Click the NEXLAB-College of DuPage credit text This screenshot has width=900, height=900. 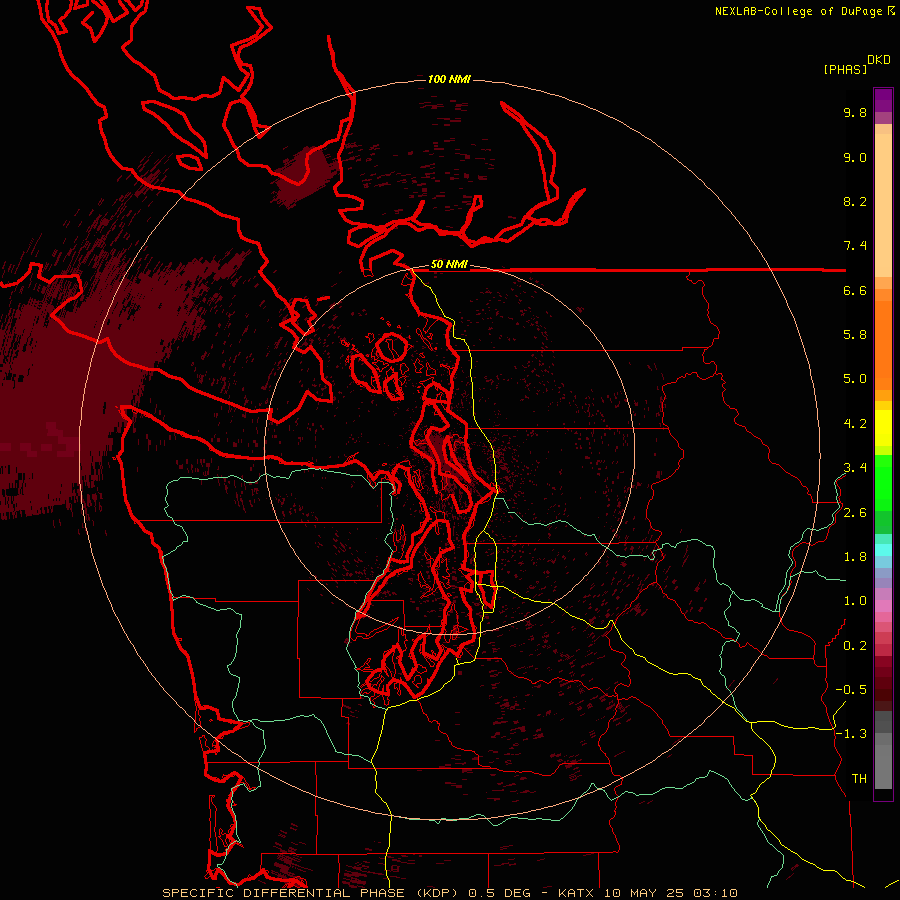[x=804, y=11]
